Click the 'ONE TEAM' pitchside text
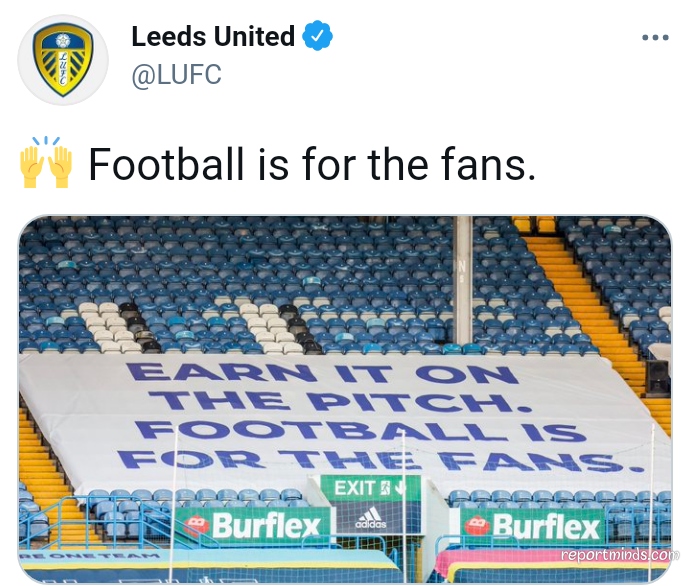The height and width of the screenshot is (586, 699). [89, 556]
